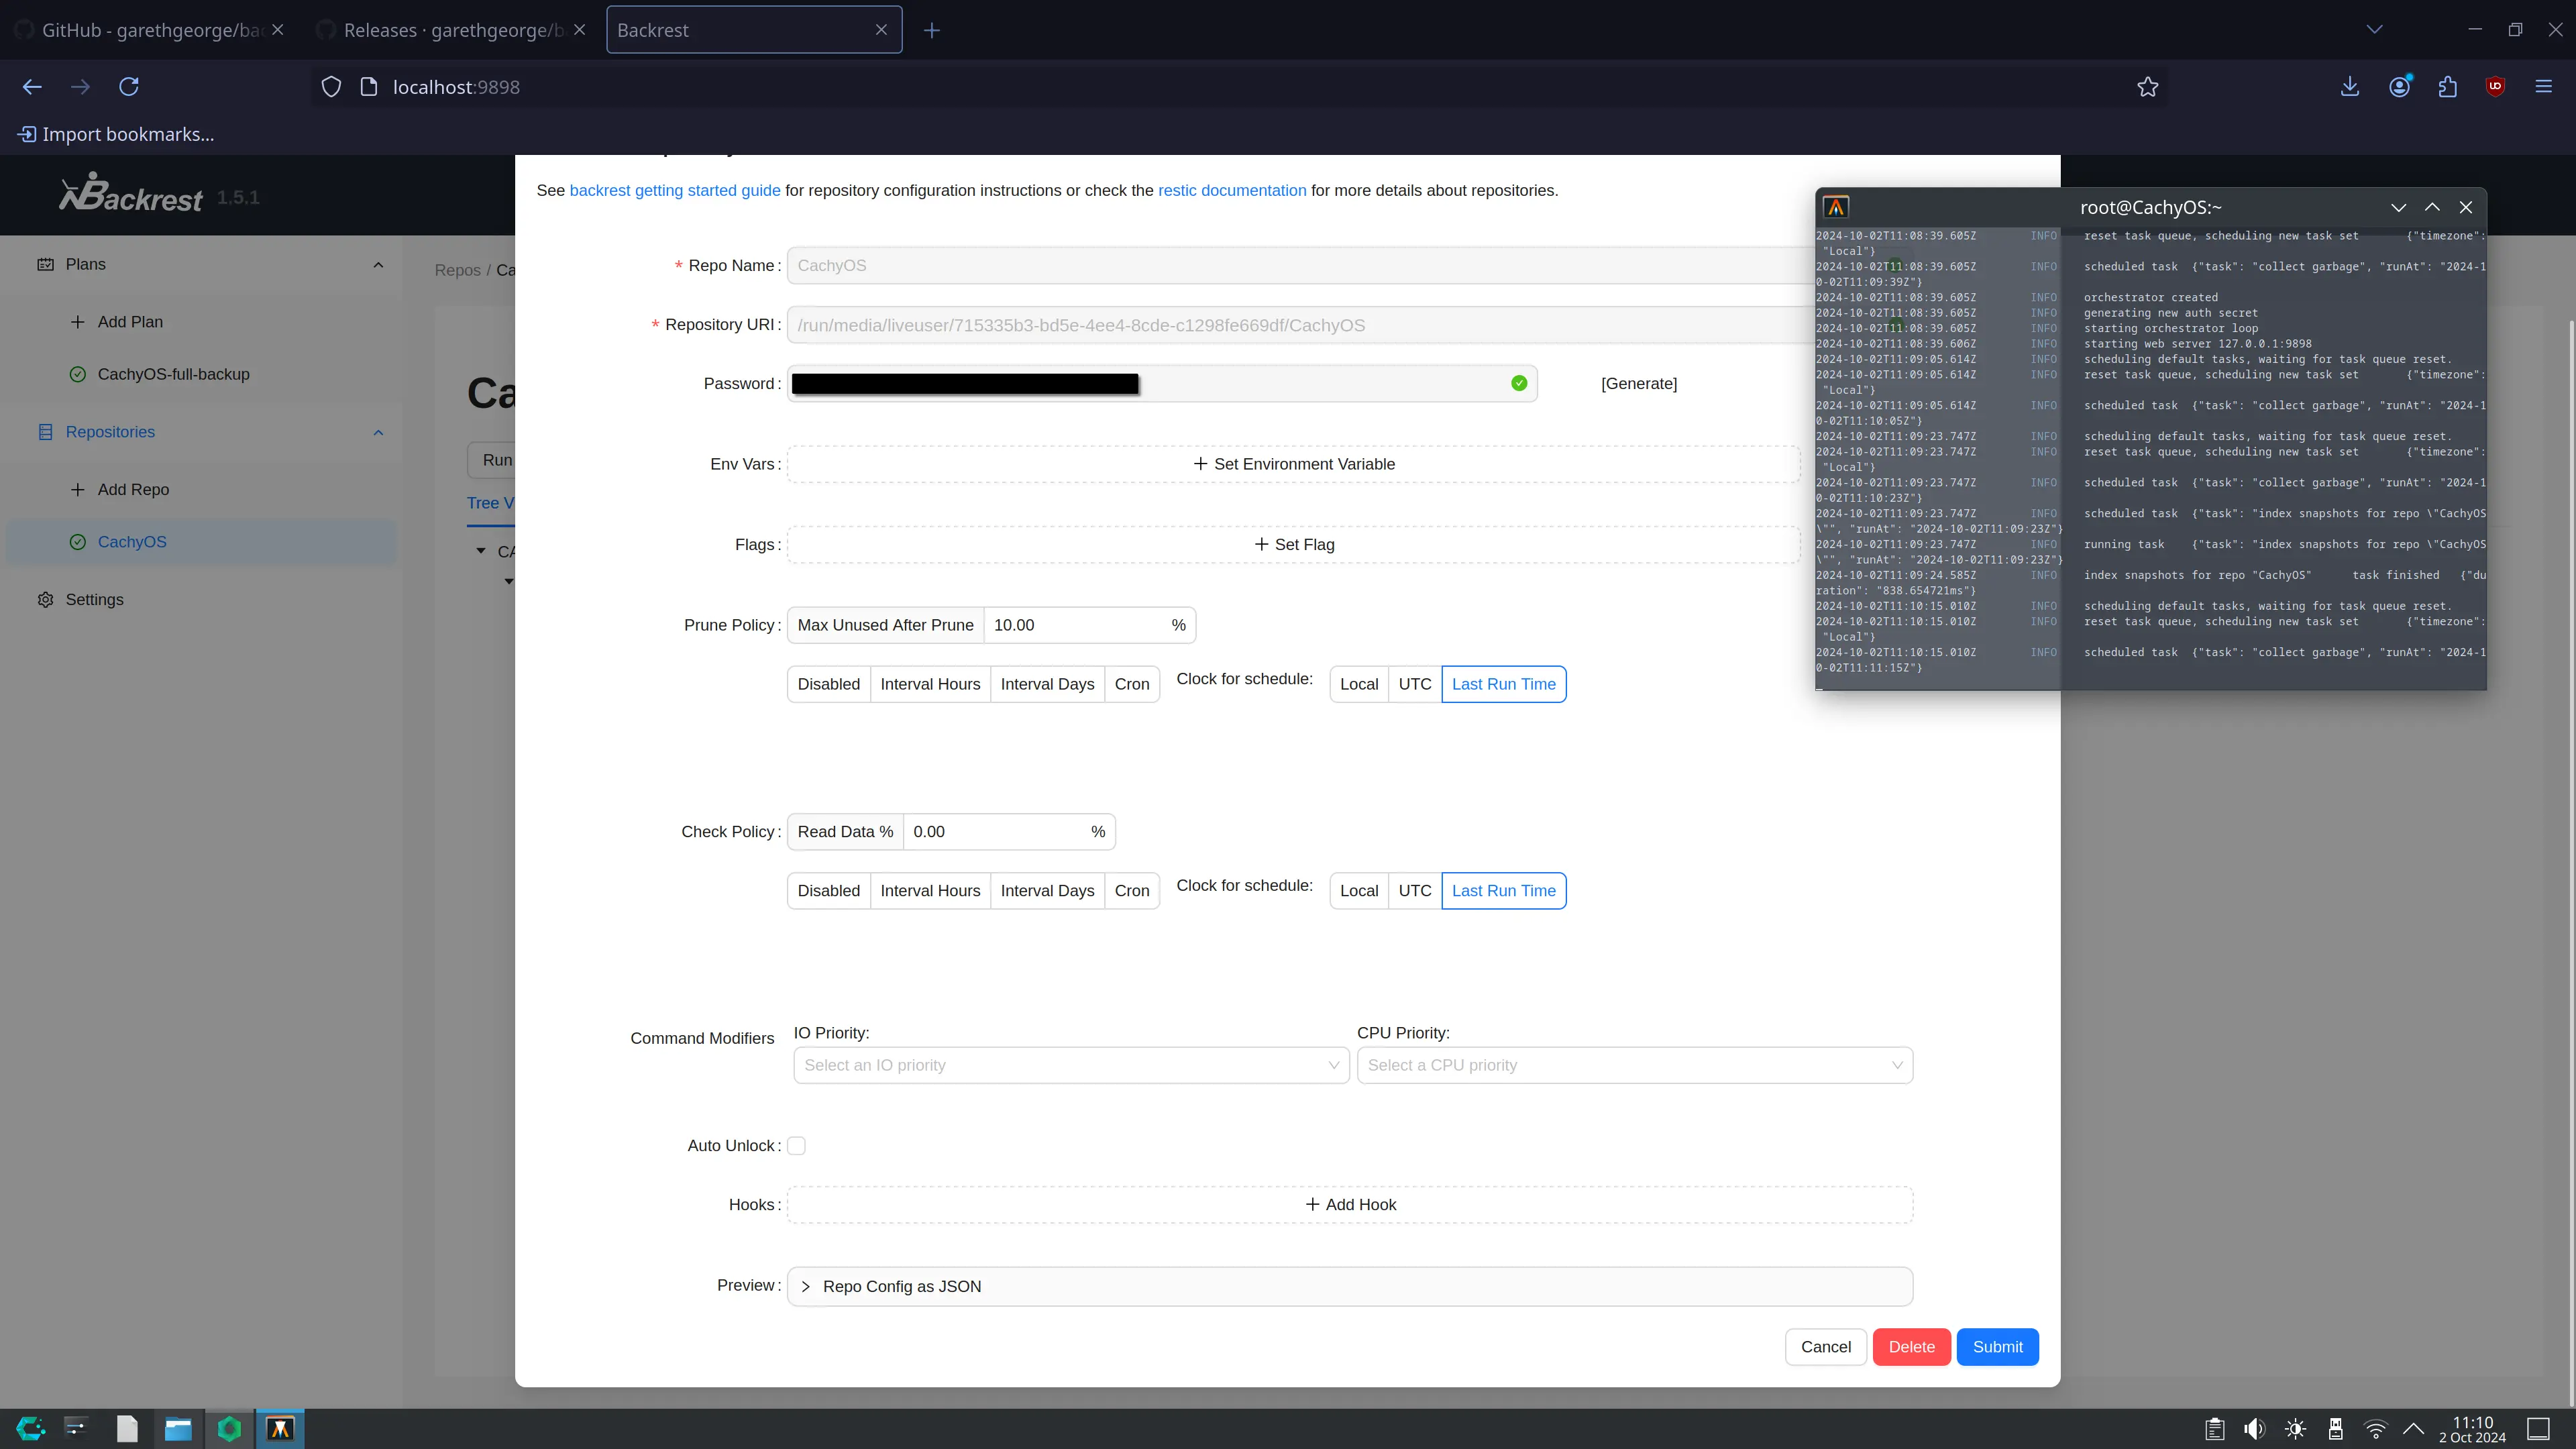Cancel the repository dialog
This screenshot has height=1449, width=2576.
pyautogui.click(x=1826, y=1347)
